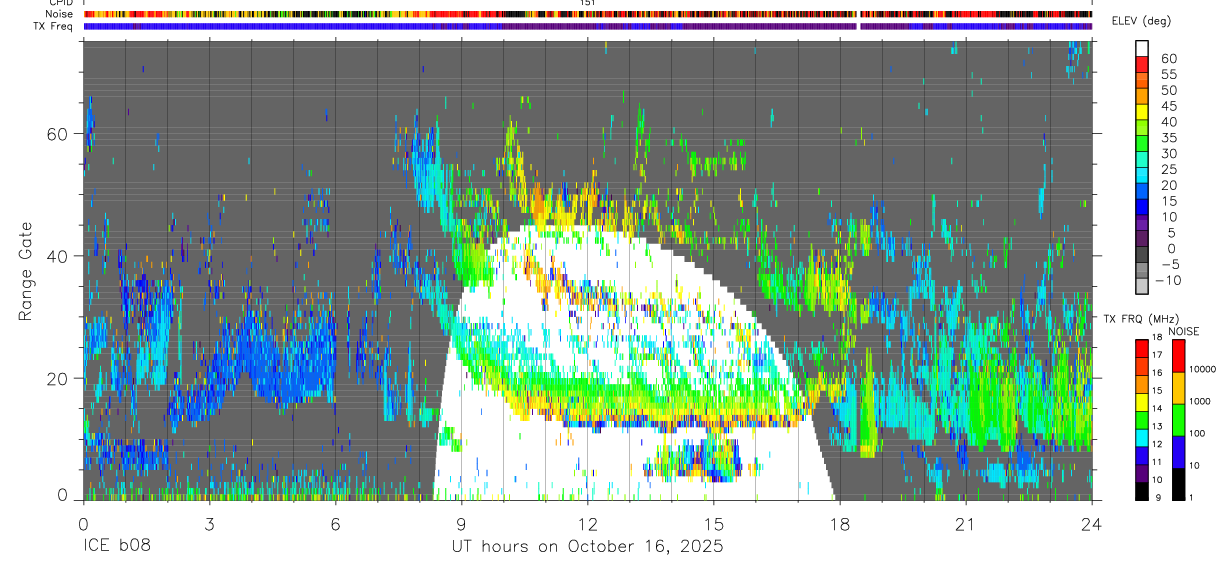The image size is (1228, 567).
Task: Click the 'TX Freq' row label
Action: [x=54, y=26]
